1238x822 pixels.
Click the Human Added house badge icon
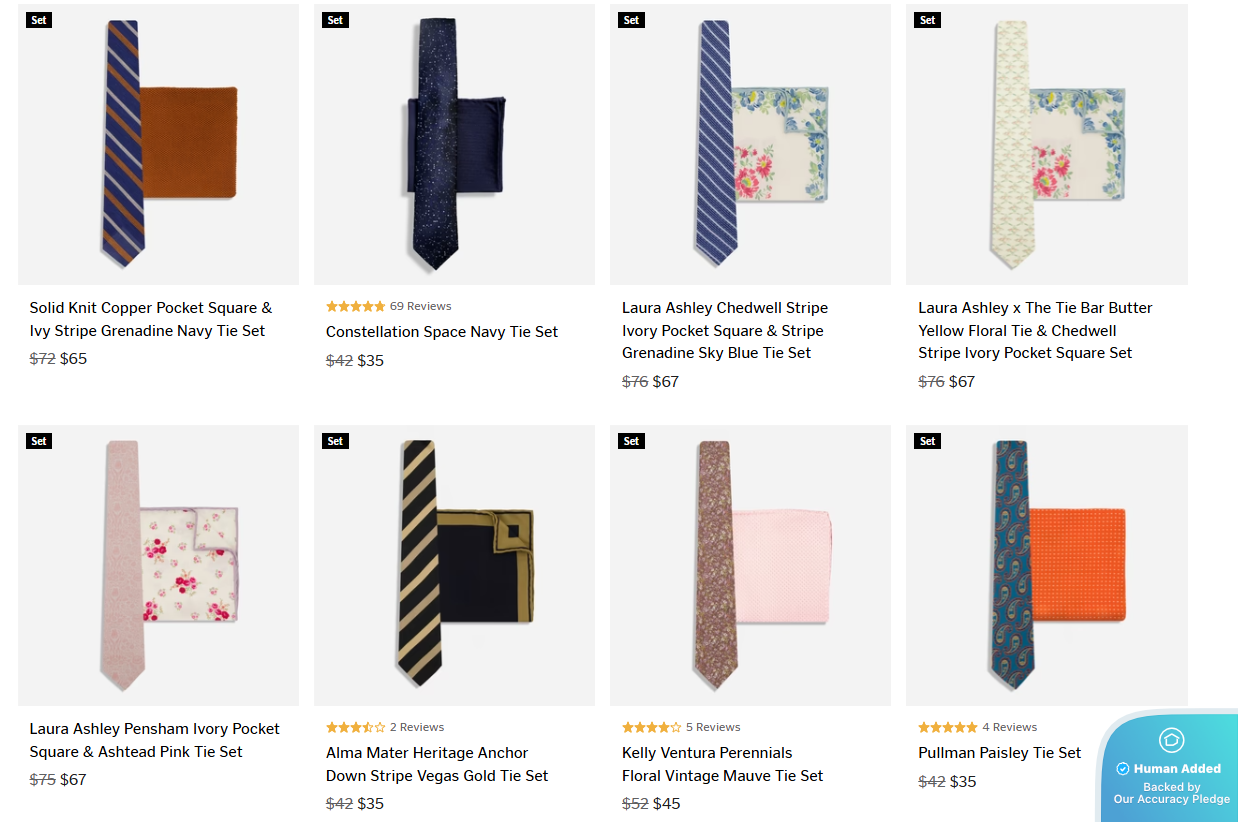point(1171,740)
